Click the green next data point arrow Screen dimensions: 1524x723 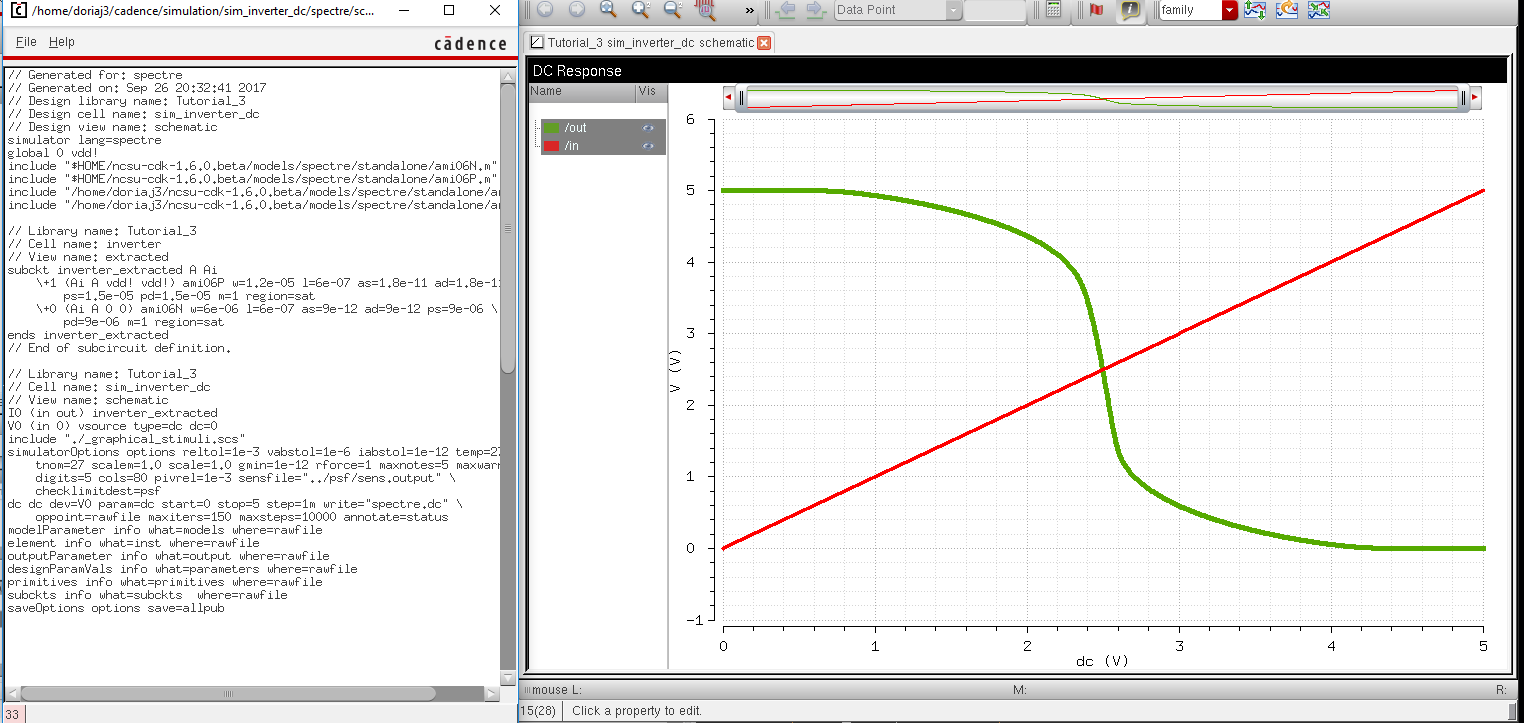815,11
